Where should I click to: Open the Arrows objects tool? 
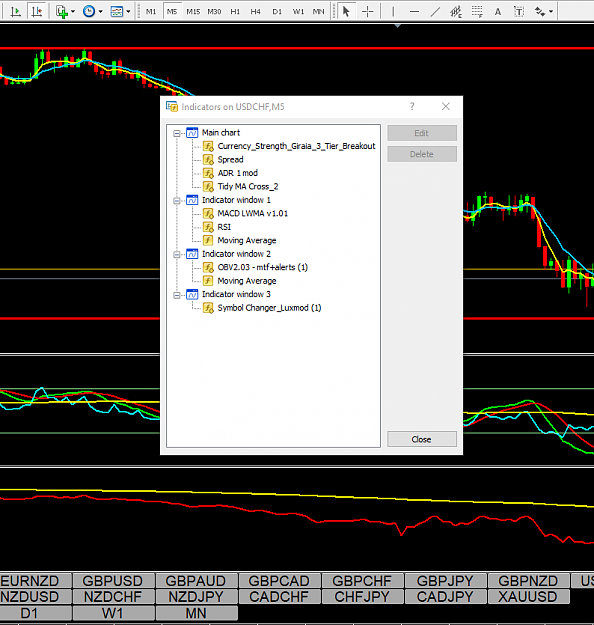tap(540, 12)
